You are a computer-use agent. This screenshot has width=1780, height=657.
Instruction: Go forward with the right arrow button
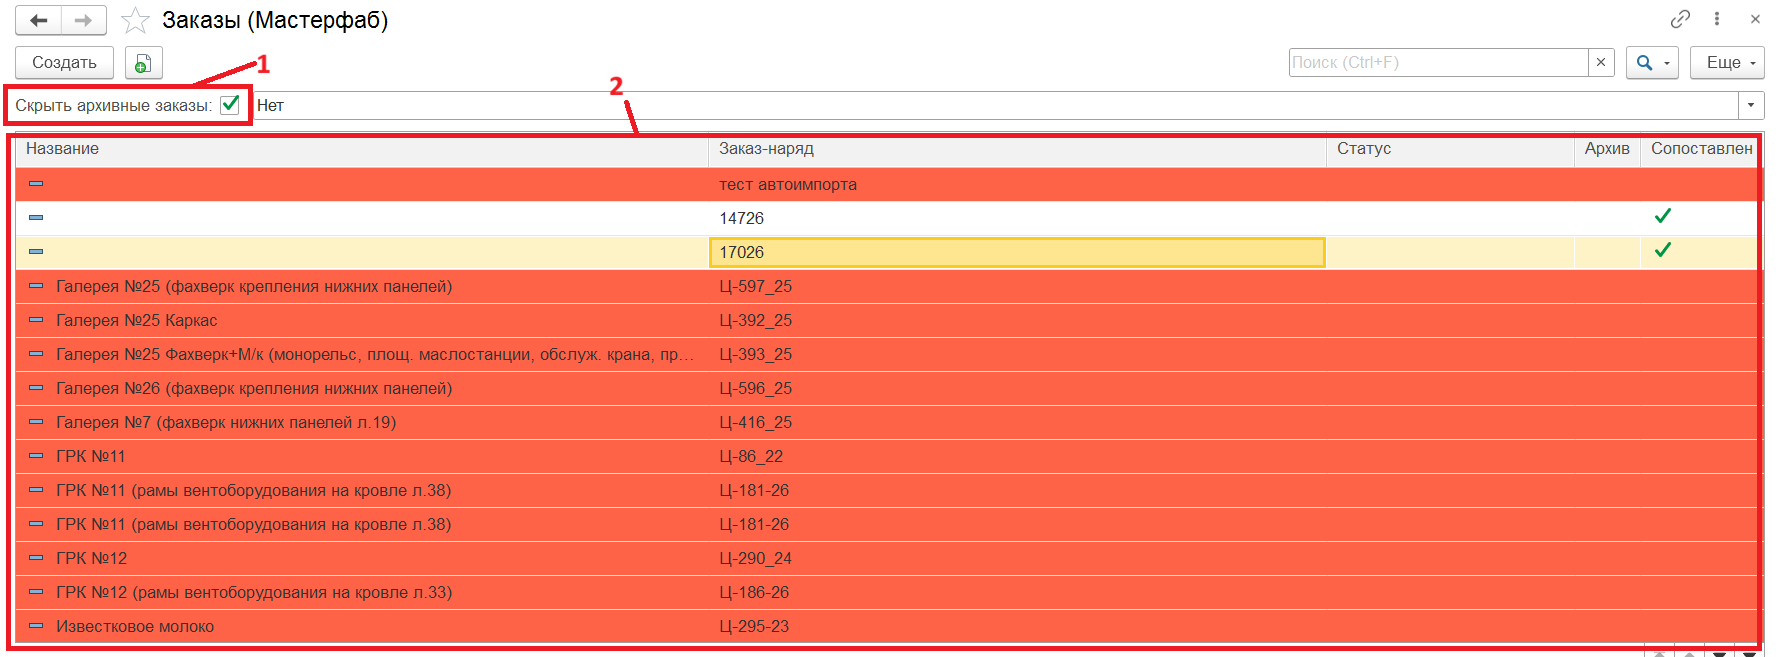coord(84,20)
